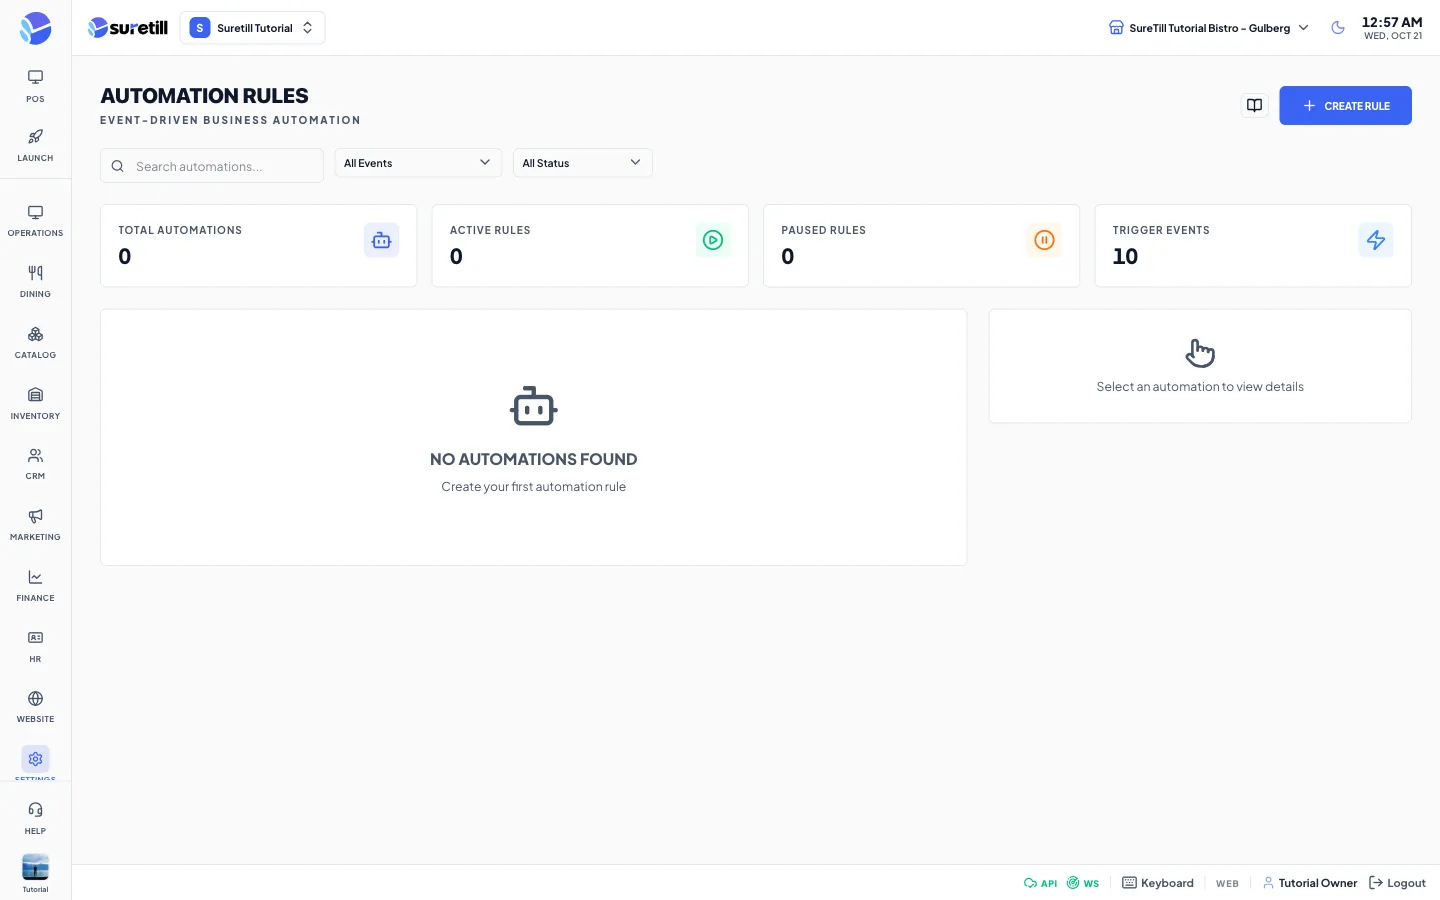Click the Logout link

click(x=1397, y=883)
